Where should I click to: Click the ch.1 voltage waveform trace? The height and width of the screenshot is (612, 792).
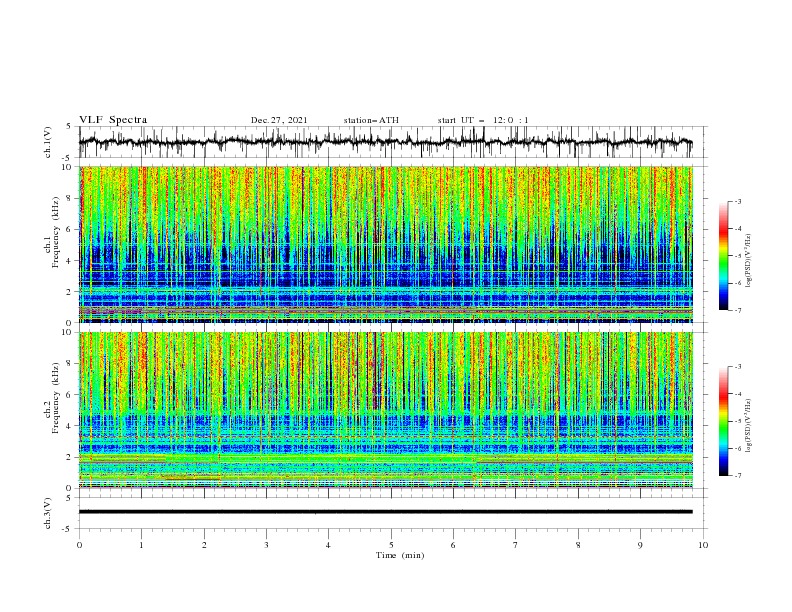click(385, 142)
